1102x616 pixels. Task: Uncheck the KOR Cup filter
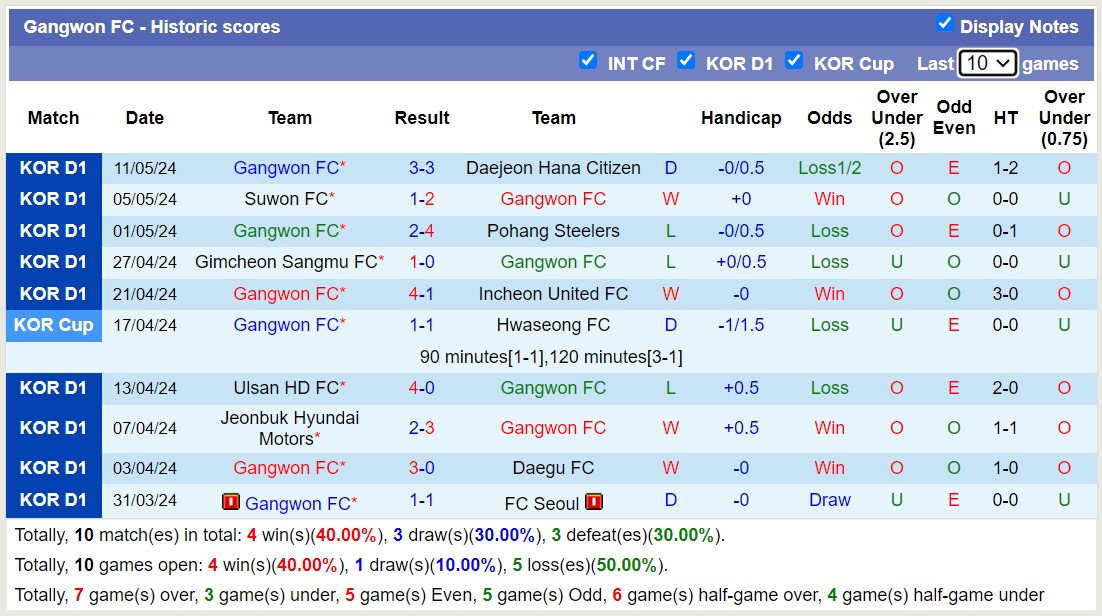pos(795,61)
